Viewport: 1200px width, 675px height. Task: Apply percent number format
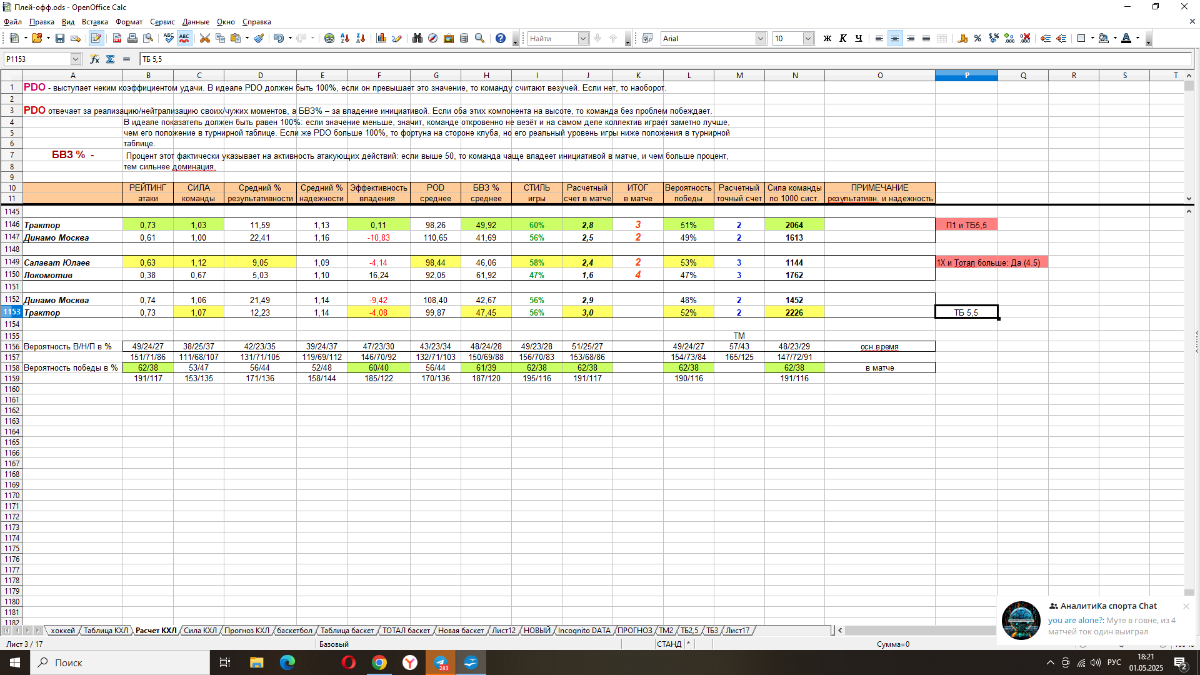pos(978,38)
